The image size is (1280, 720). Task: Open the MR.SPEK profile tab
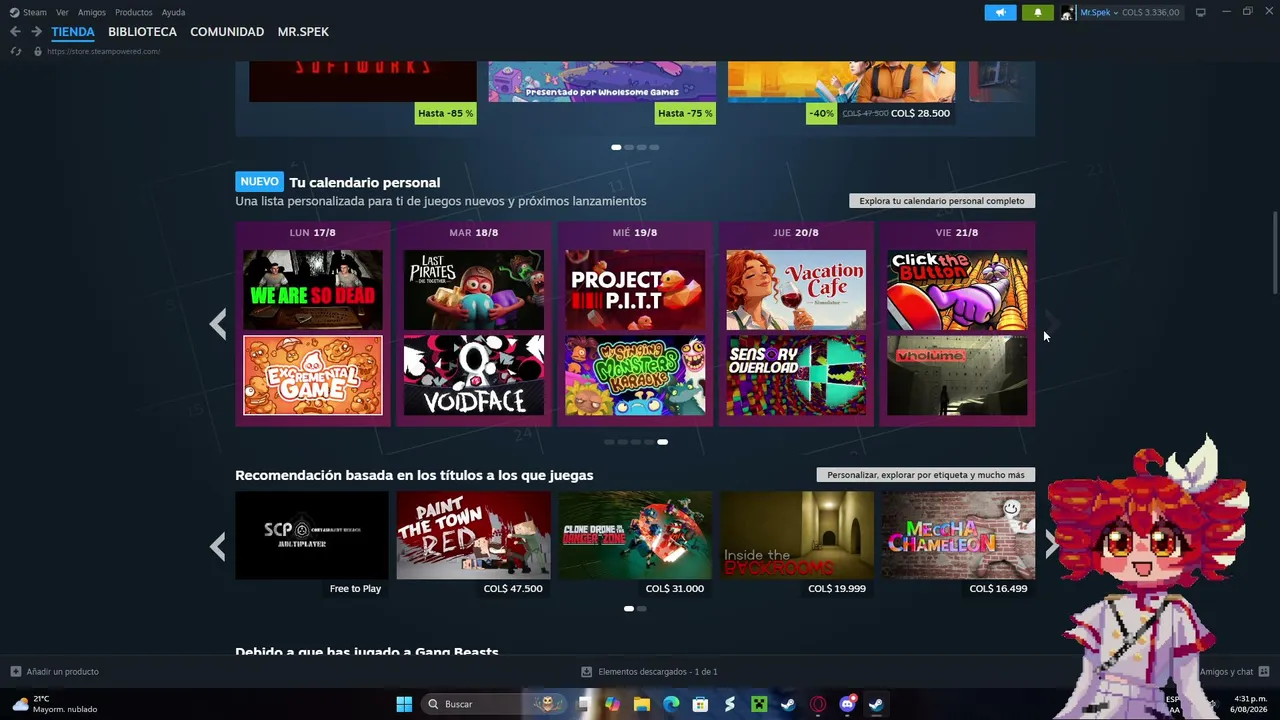click(x=303, y=32)
